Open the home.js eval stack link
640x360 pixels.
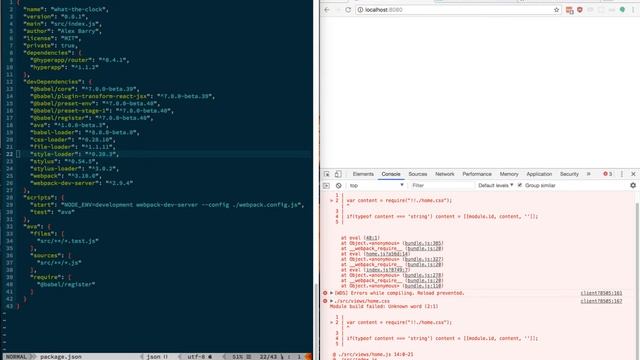coord(387,254)
